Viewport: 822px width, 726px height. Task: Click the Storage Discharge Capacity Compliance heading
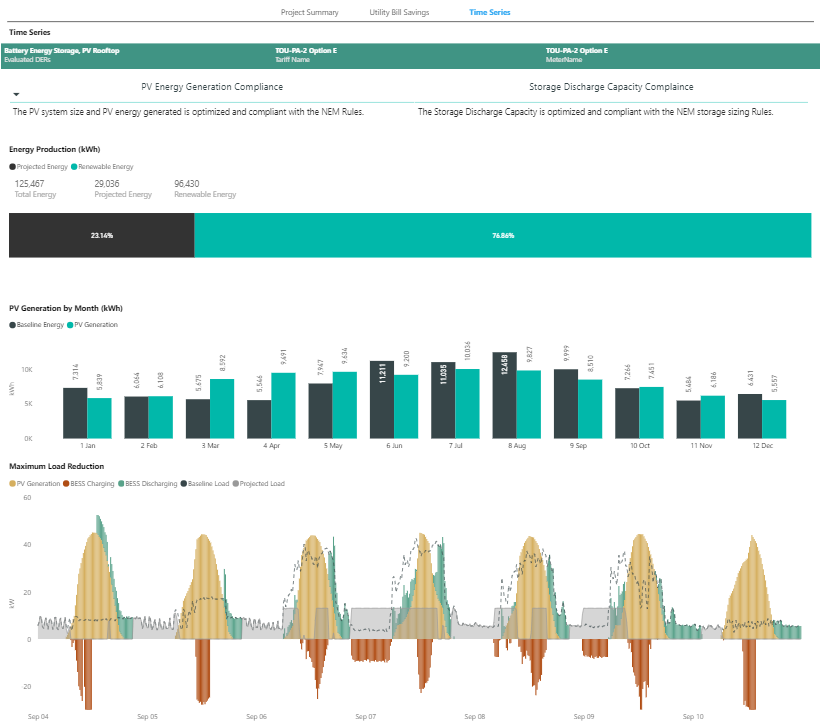(611, 87)
